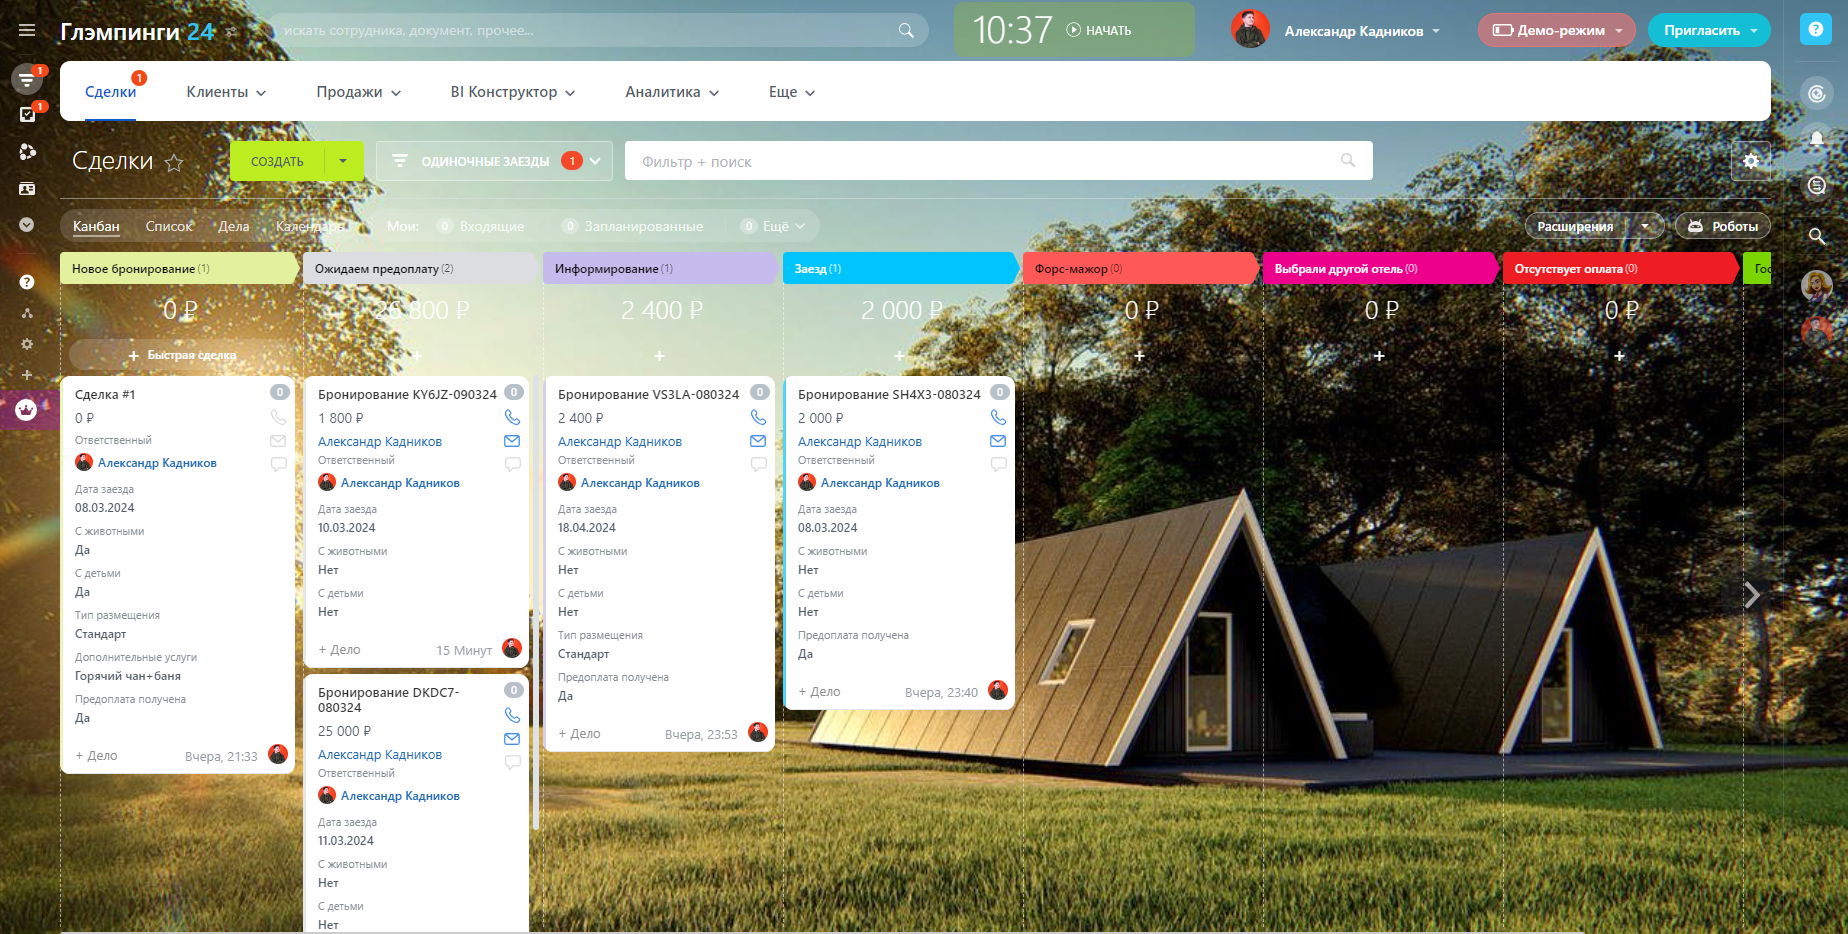
Task: Click mail icon on card Бронирование SH4X3-080324
Action: pos(998,441)
